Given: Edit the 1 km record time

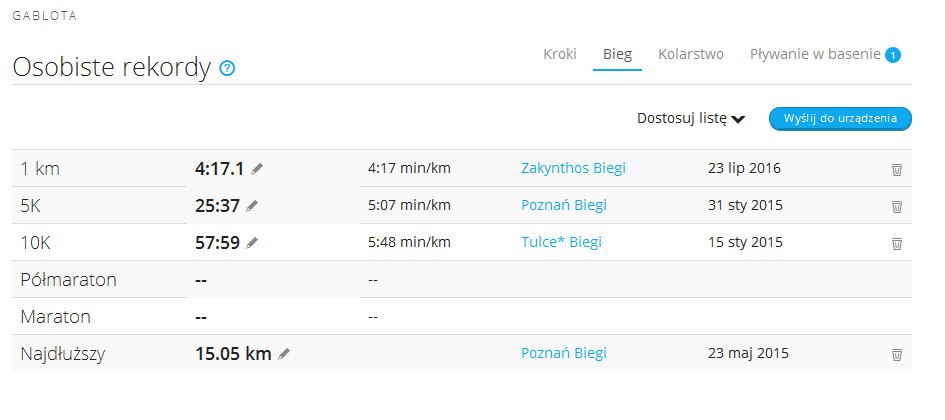Looking at the screenshot, I should 258,169.
